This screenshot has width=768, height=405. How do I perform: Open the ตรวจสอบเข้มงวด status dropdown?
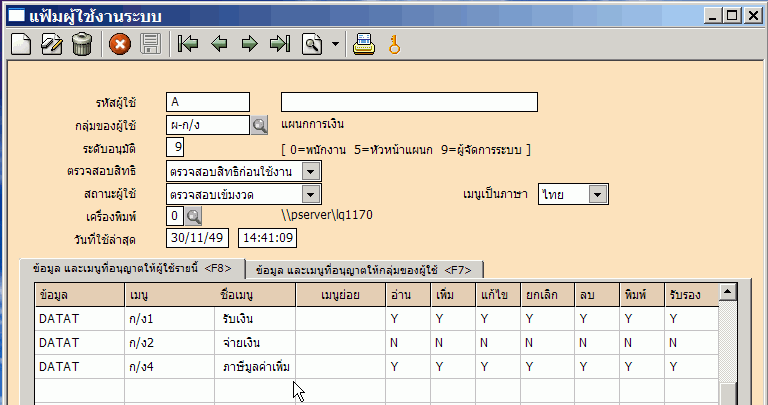point(311,194)
